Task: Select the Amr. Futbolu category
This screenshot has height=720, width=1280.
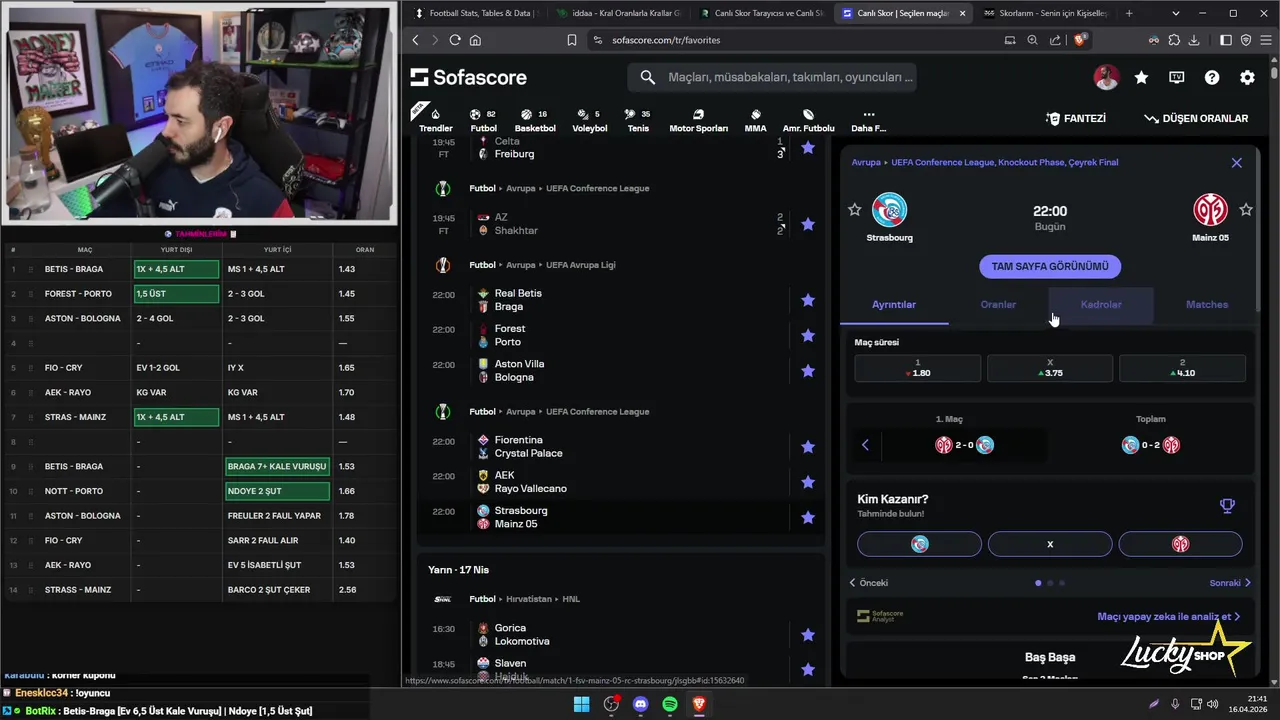Action: (x=808, y=120)
